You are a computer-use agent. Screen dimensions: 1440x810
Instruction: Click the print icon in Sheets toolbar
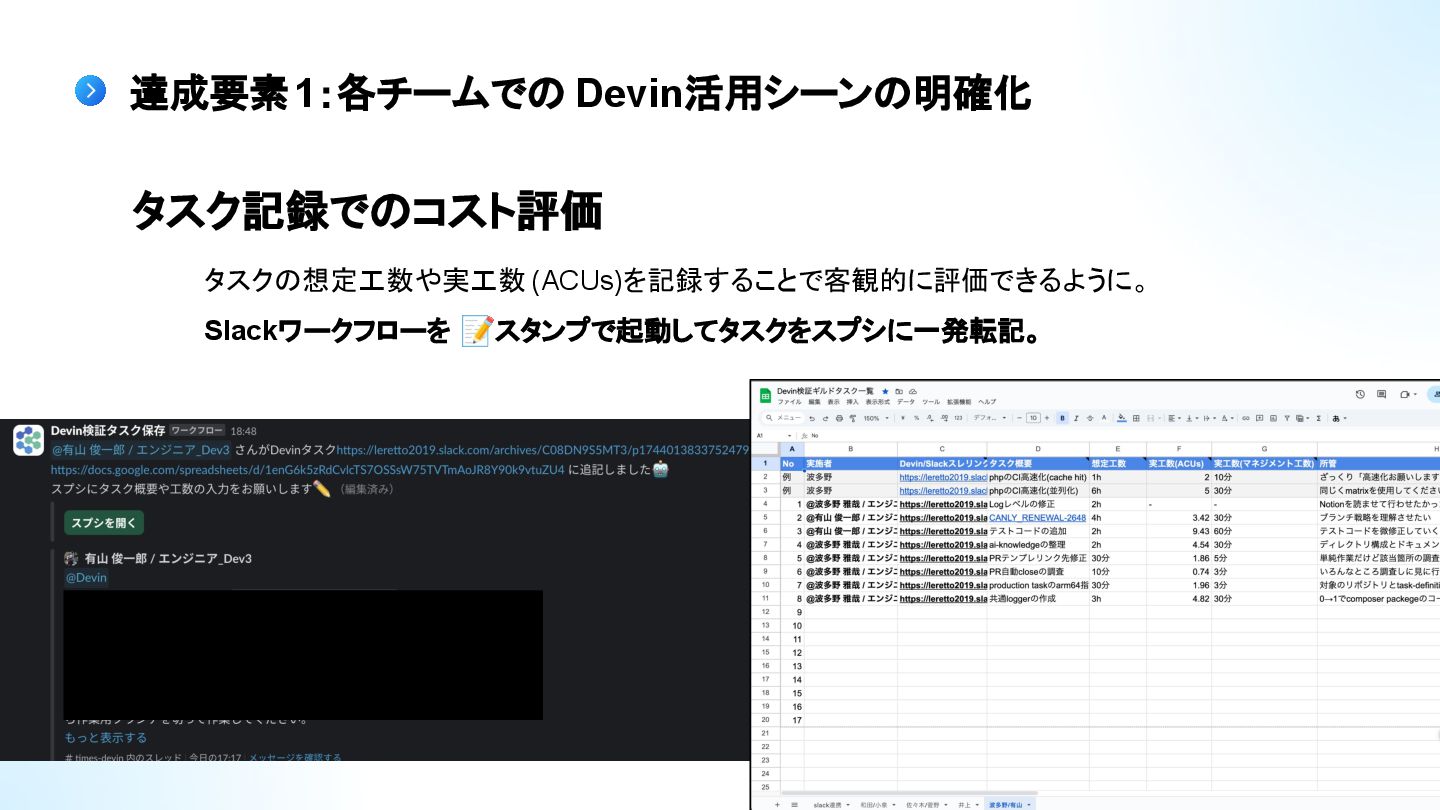(x=839, y=418)
